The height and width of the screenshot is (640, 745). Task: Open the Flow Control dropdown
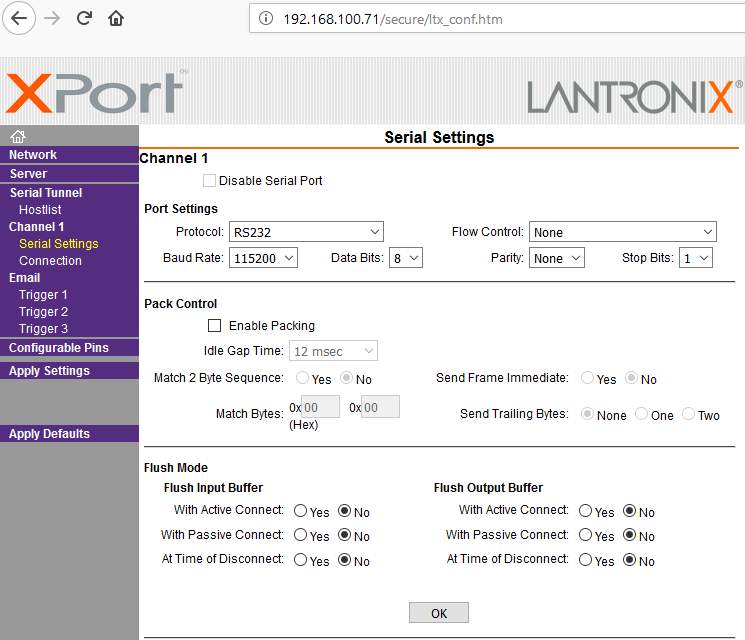coord(622,232)
